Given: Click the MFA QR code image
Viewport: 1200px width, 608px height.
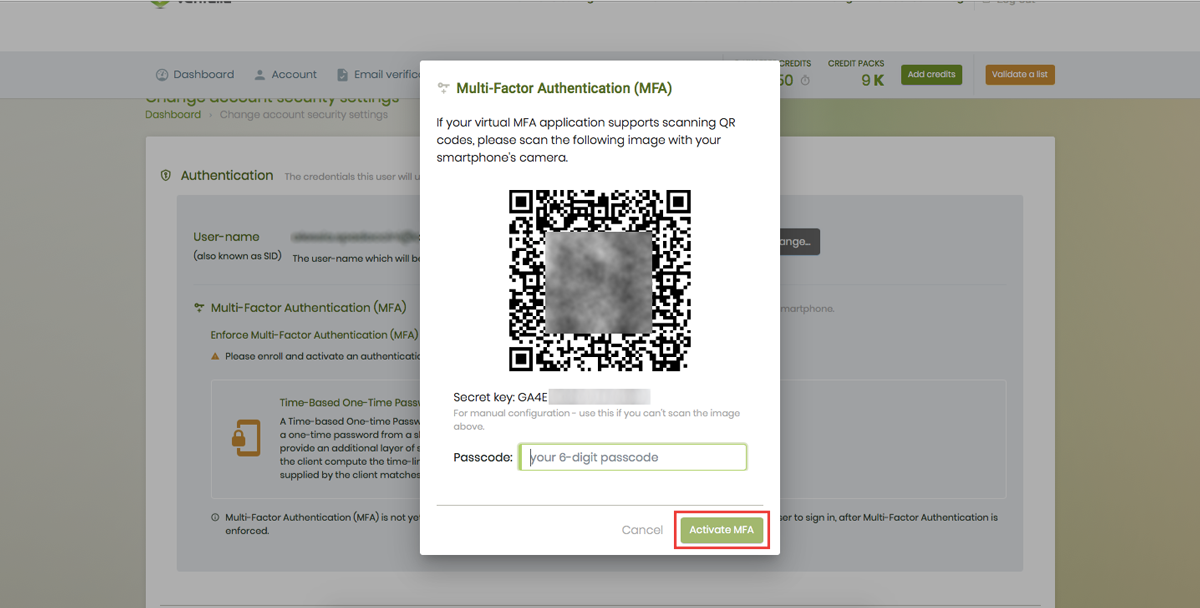Looking at the screenshot, I should [x=600, y=281].
